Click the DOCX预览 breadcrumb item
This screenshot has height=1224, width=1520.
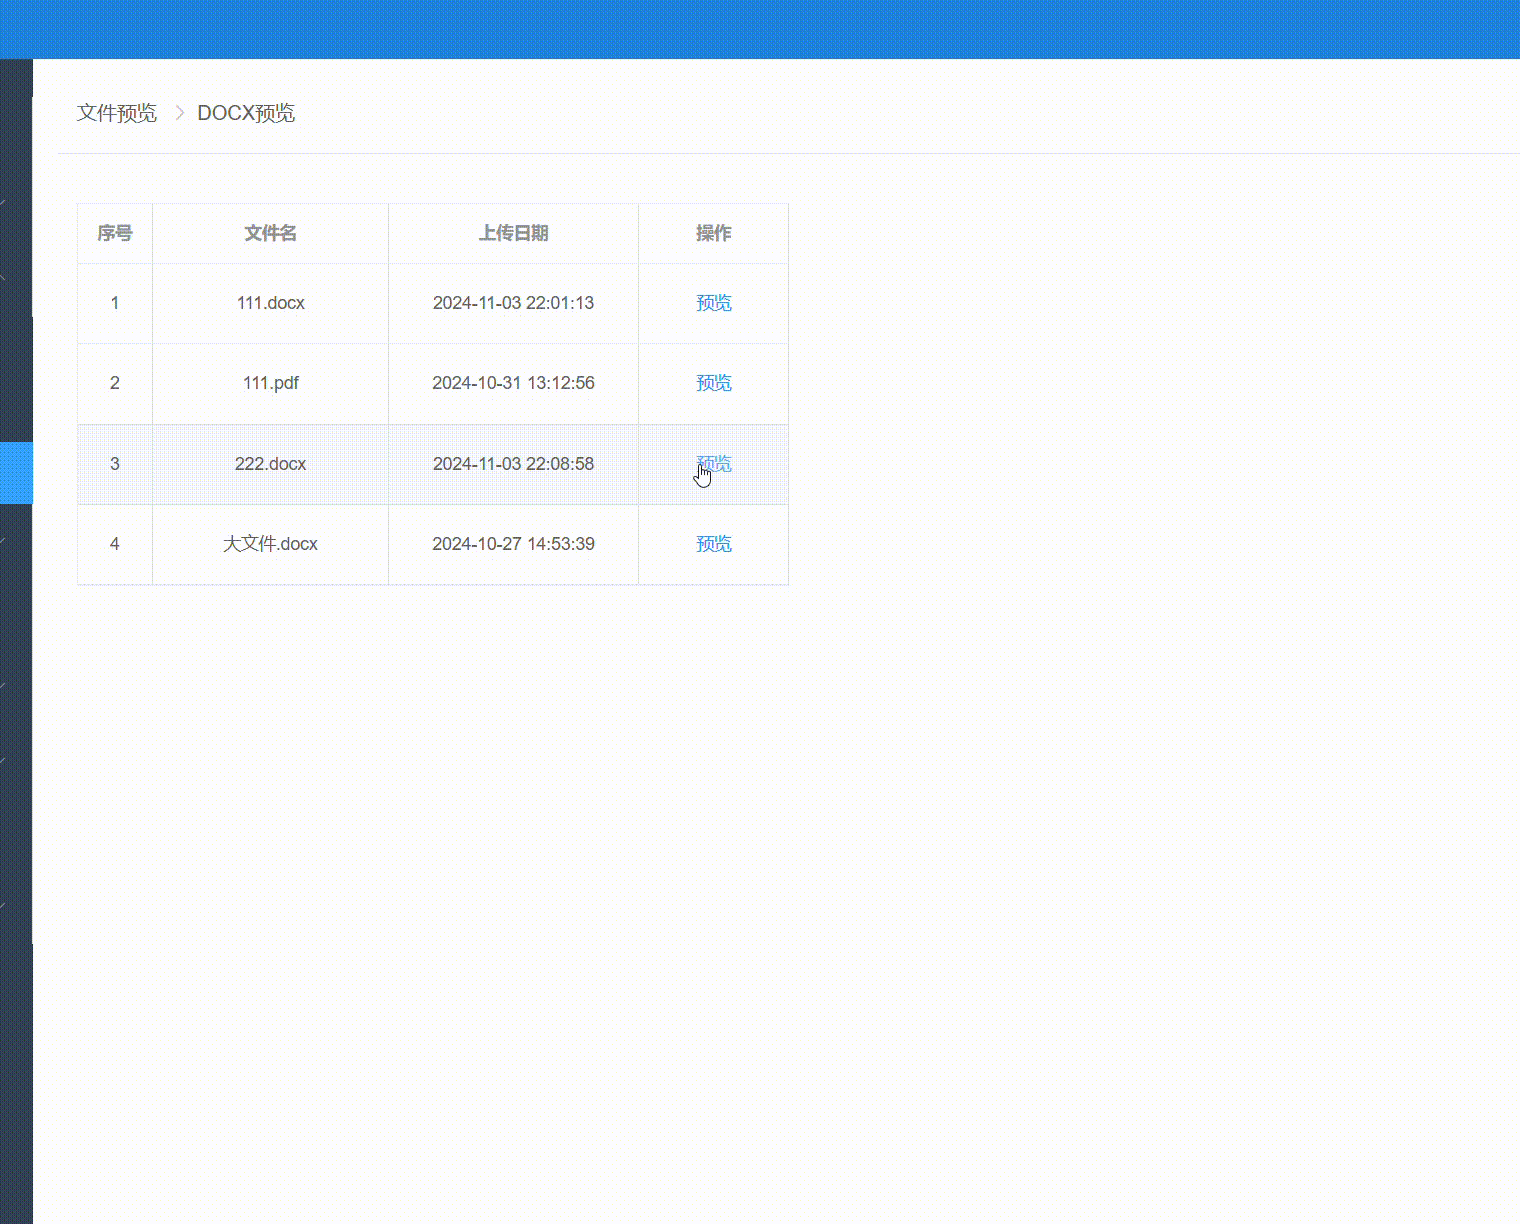[x=246, y=113]
